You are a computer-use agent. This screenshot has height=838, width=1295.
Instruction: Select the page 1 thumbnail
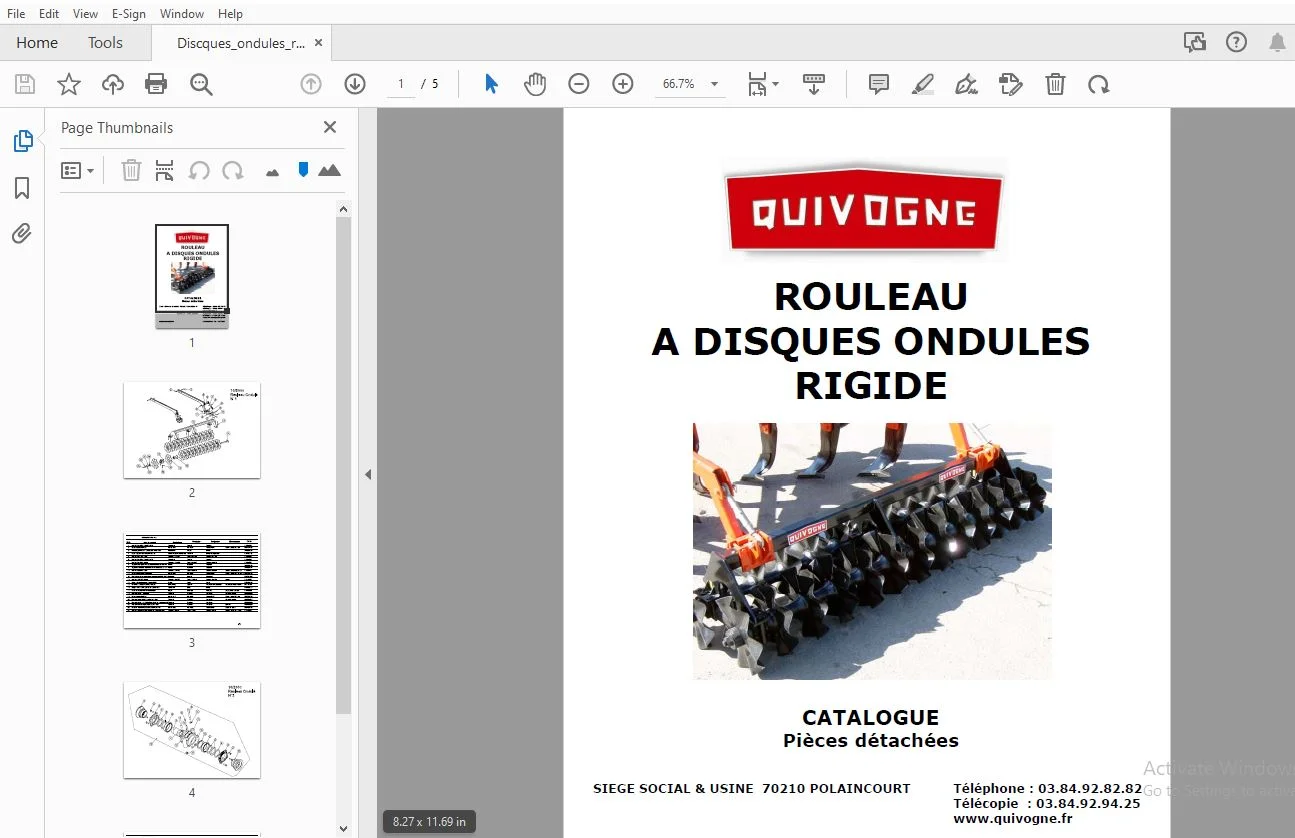coord(192,276)
